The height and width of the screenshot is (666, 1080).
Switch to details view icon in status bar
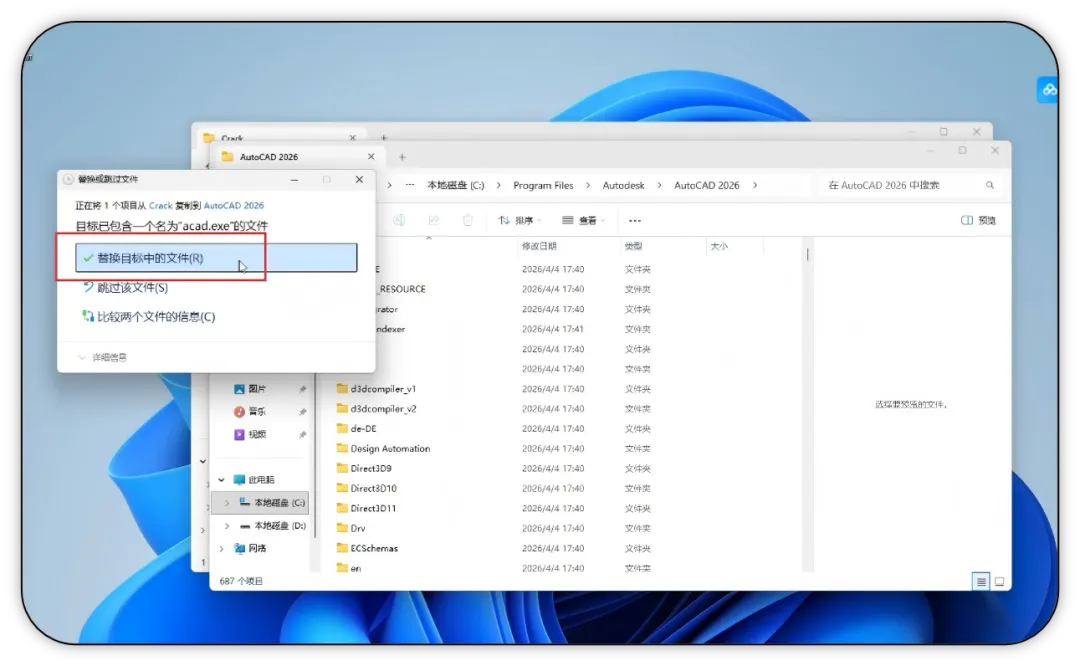(x=981, y=582)
